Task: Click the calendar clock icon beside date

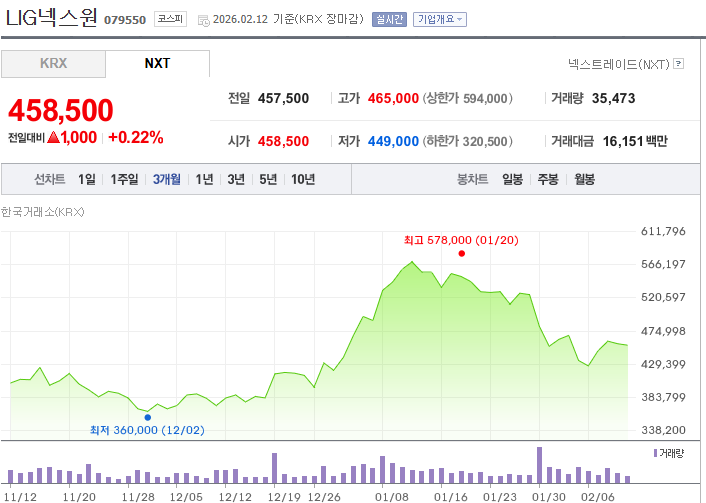Action: (204, 20)
